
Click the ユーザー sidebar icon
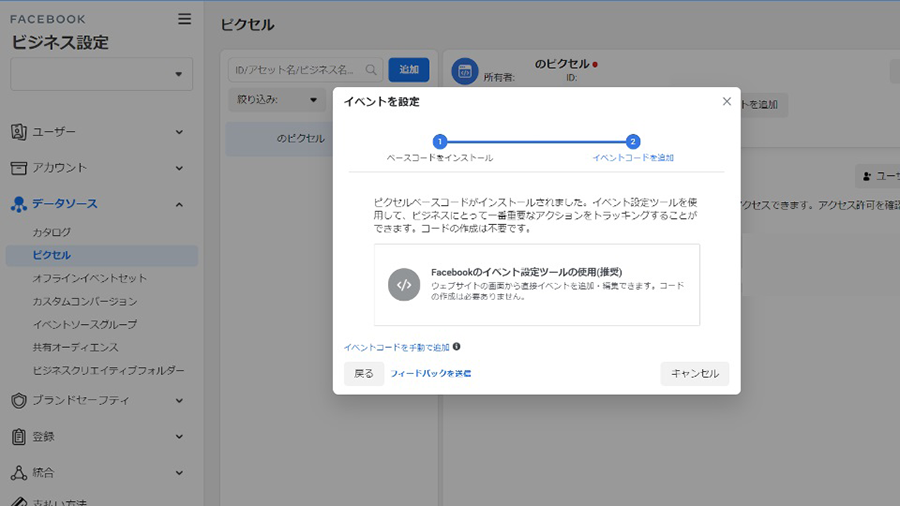tap(18, 132)
